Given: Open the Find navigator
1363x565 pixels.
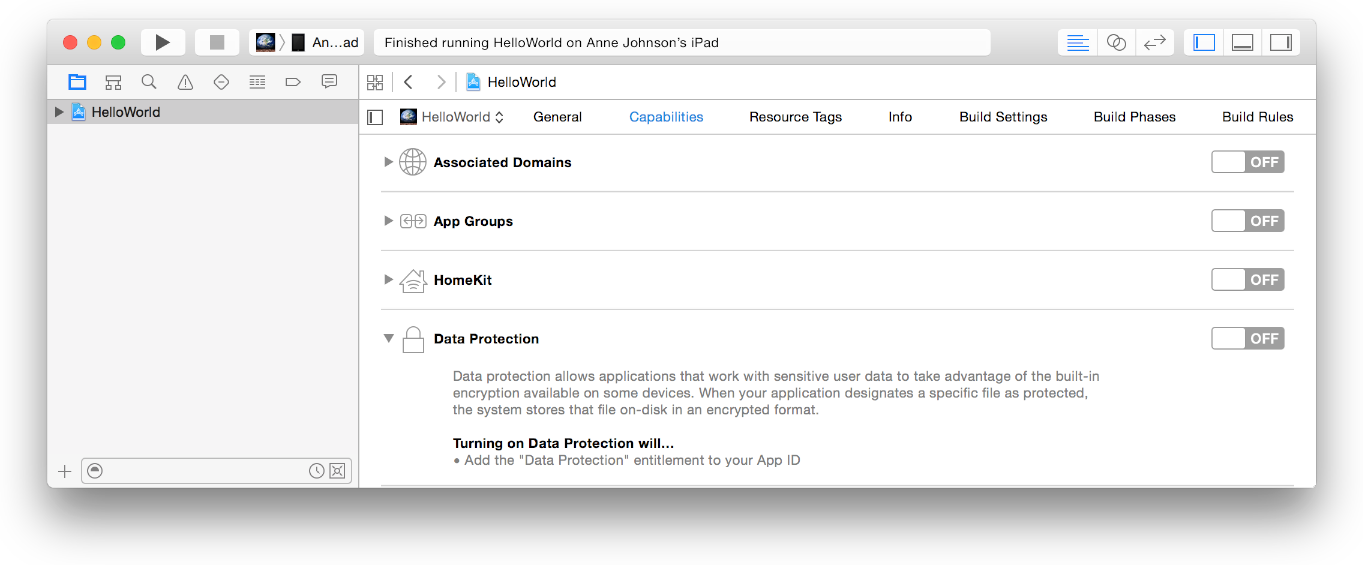Looking at the screenshot, I should (149, 82).
